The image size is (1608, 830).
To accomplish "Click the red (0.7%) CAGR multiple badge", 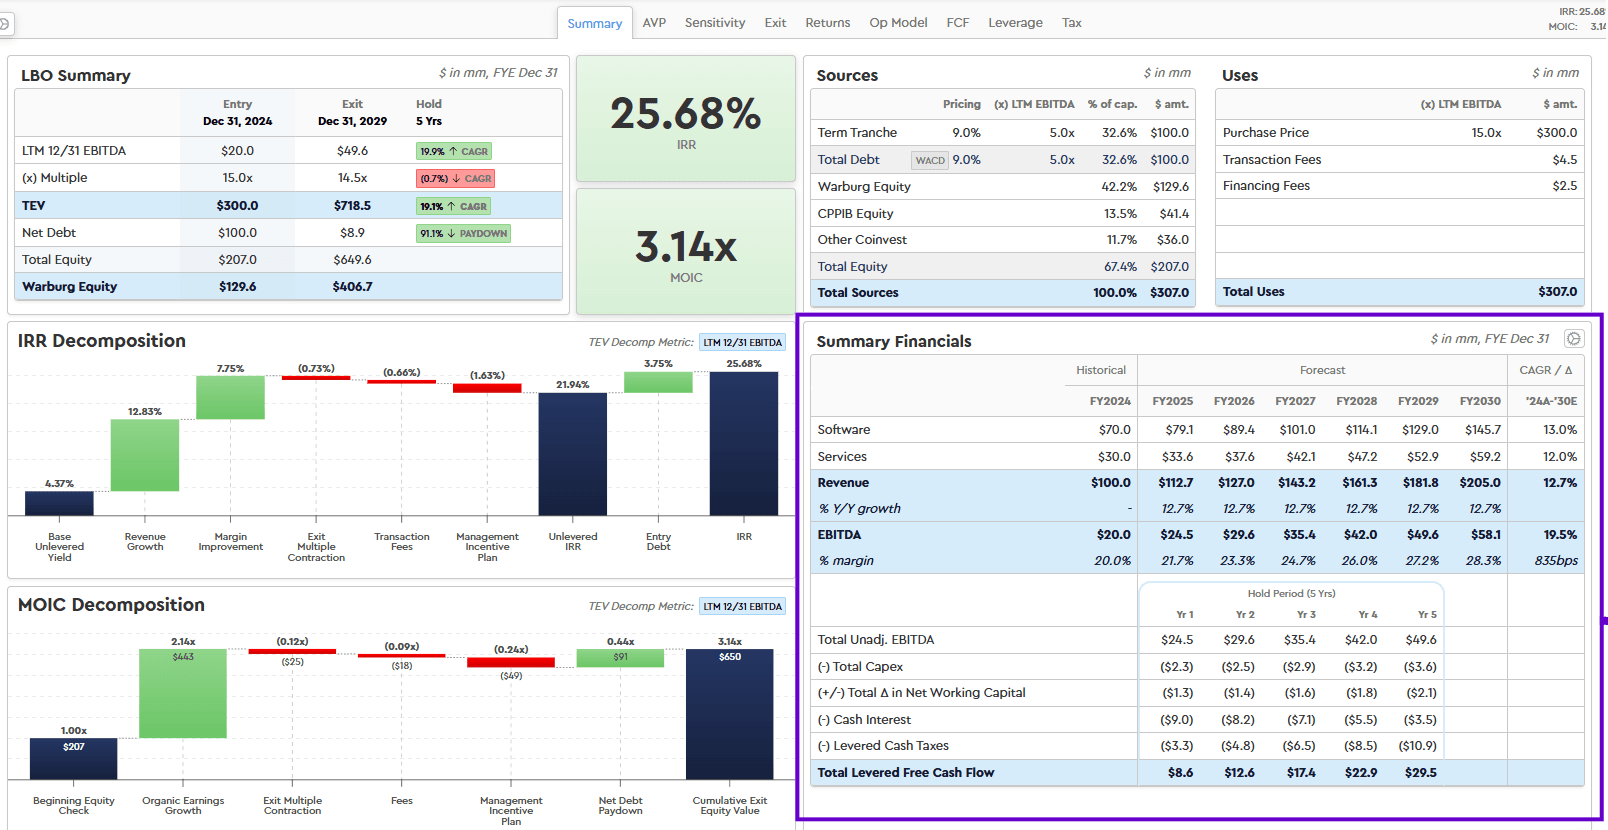I will [455, 179].
